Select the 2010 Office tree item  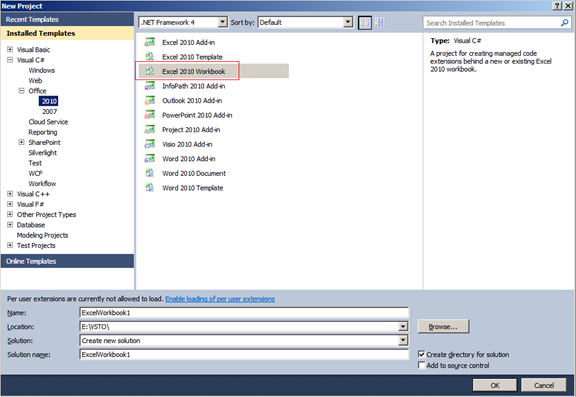tap(49, 101)
